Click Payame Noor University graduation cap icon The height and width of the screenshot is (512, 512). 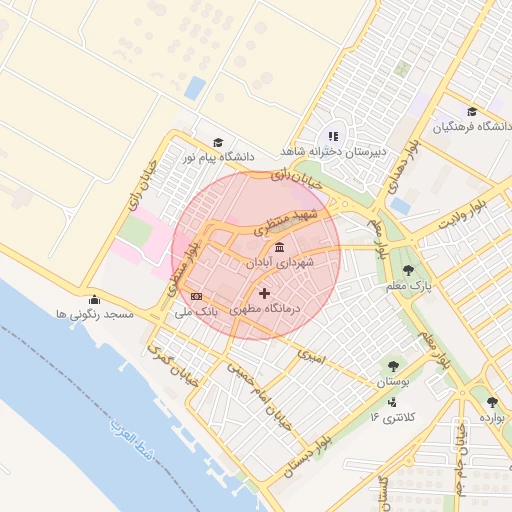point(218,143)
